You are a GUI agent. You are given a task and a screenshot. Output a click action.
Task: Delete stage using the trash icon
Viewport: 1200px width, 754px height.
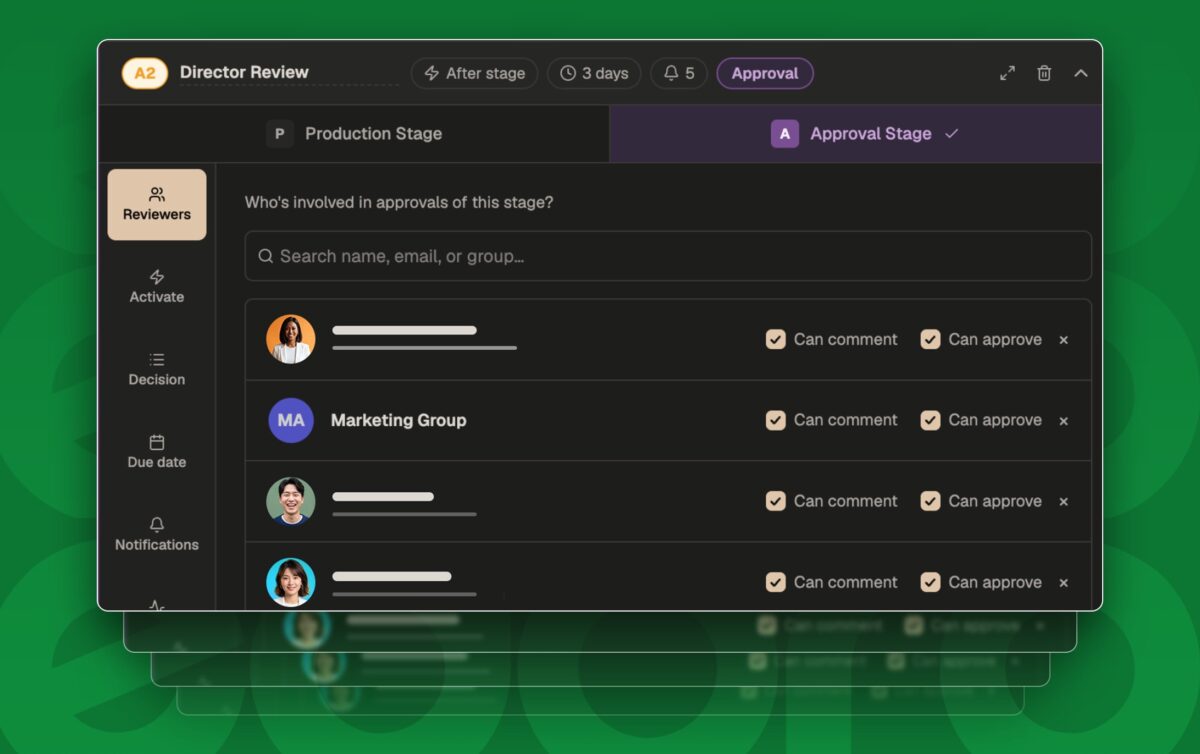click(1044, 73)
